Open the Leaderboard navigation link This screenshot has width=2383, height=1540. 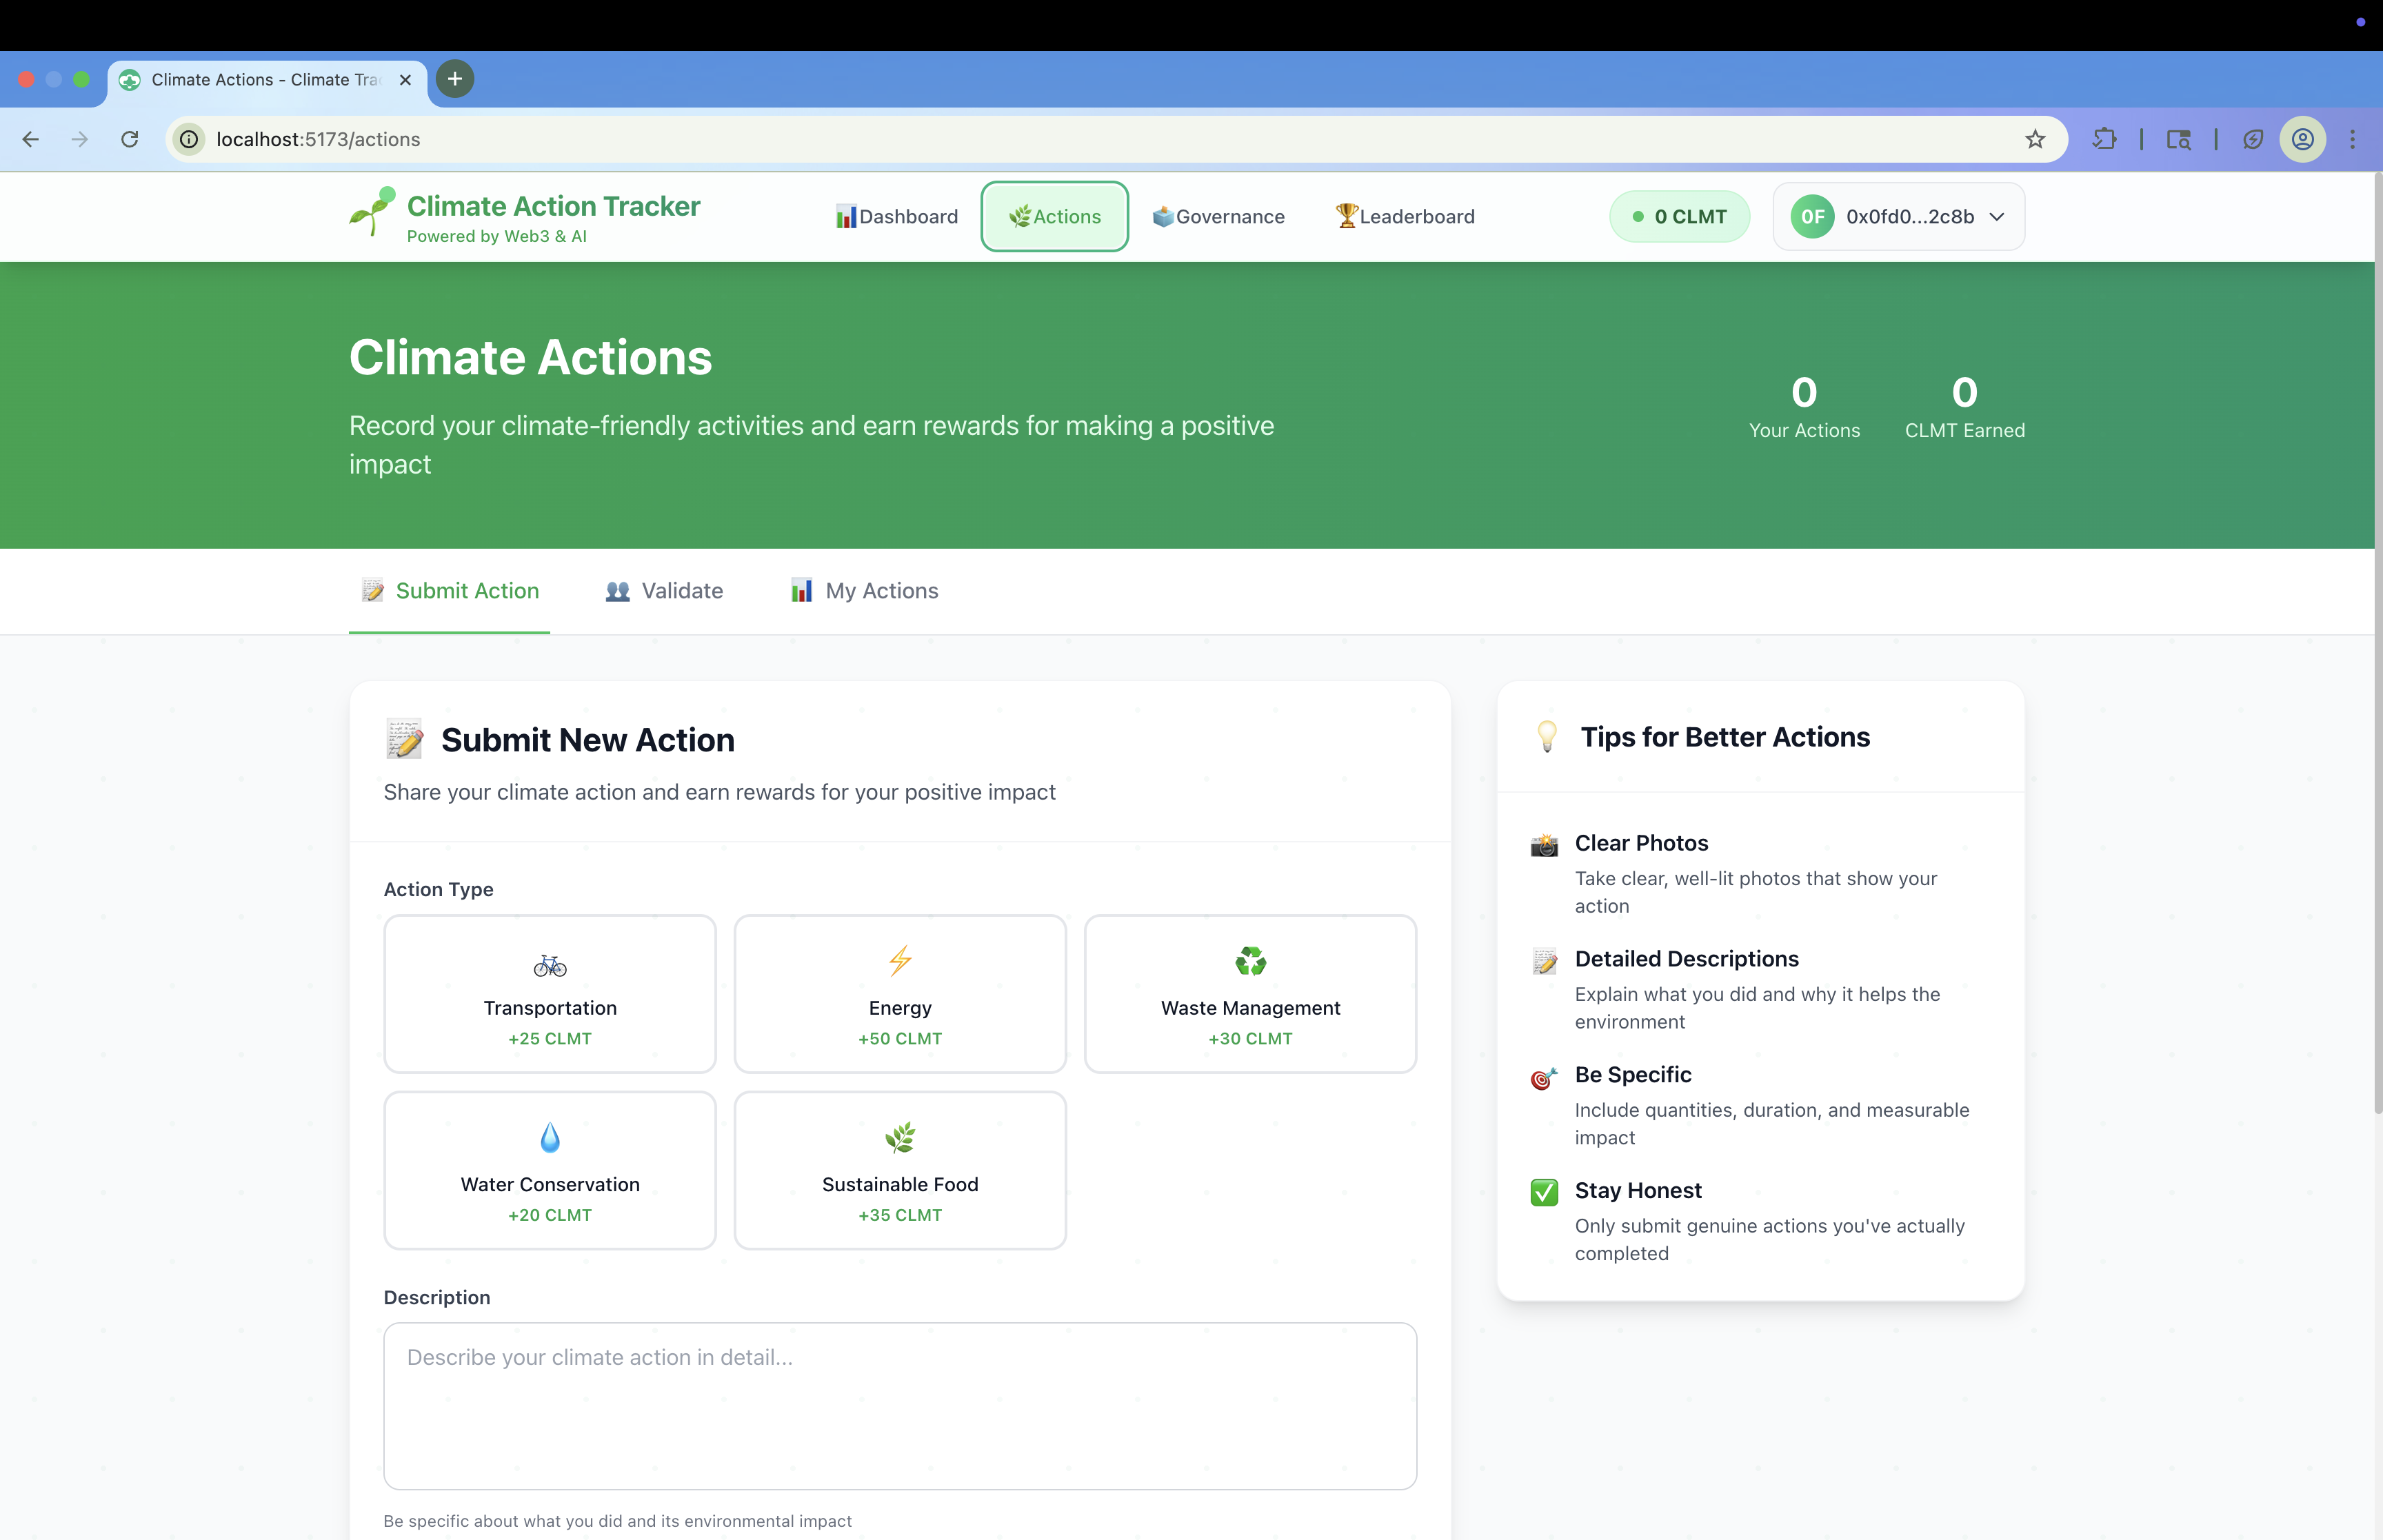pos(1404,216)
